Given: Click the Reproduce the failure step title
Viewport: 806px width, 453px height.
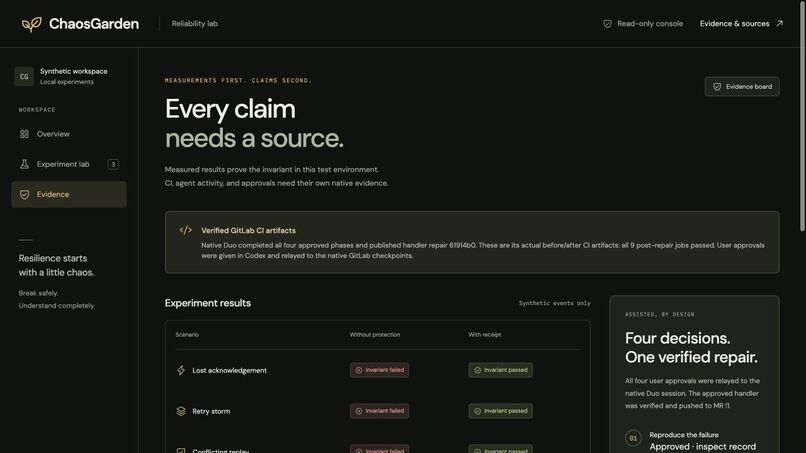Looking at the screenshot, I should (x=684, y=435).
